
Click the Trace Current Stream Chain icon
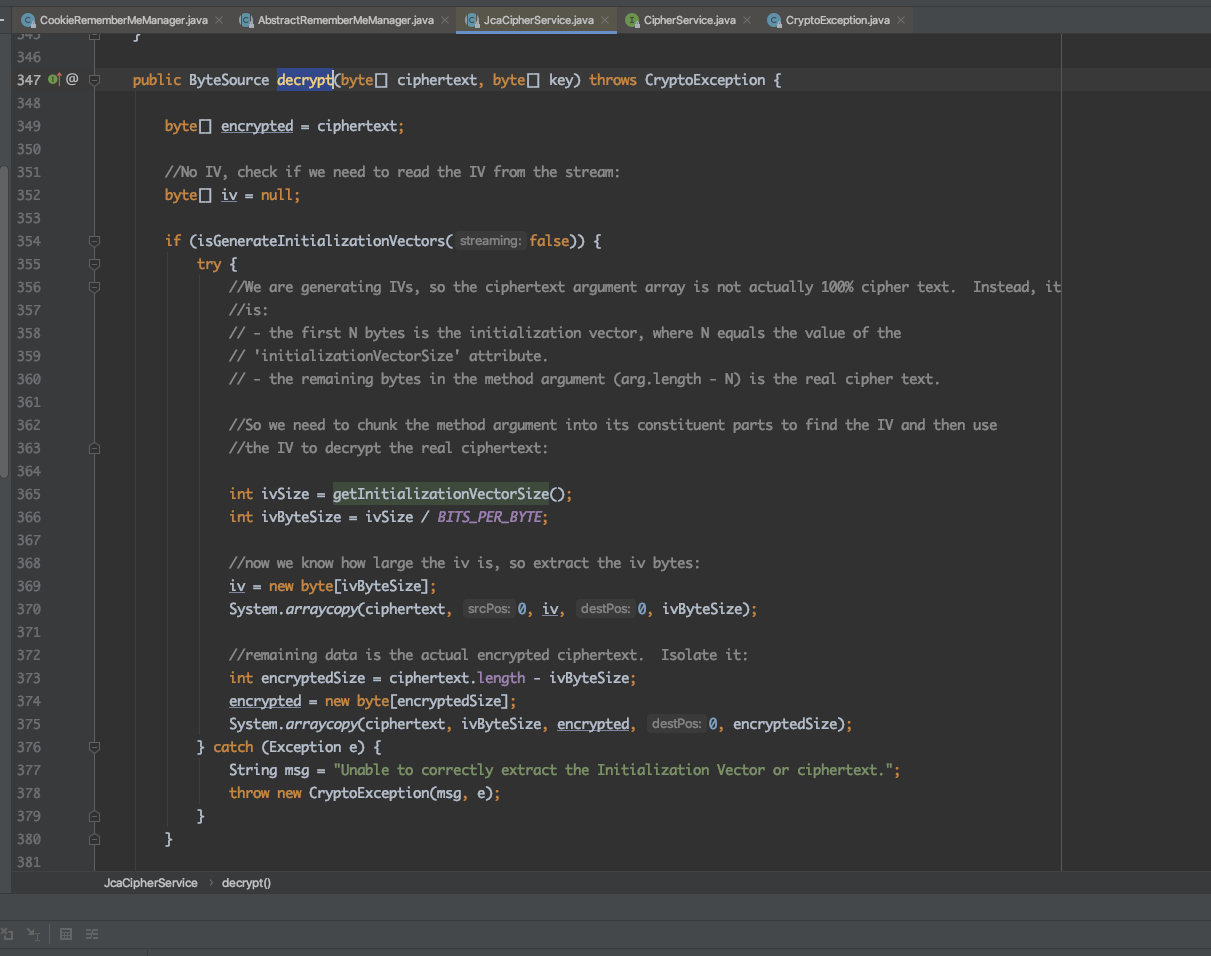[92, 934]
